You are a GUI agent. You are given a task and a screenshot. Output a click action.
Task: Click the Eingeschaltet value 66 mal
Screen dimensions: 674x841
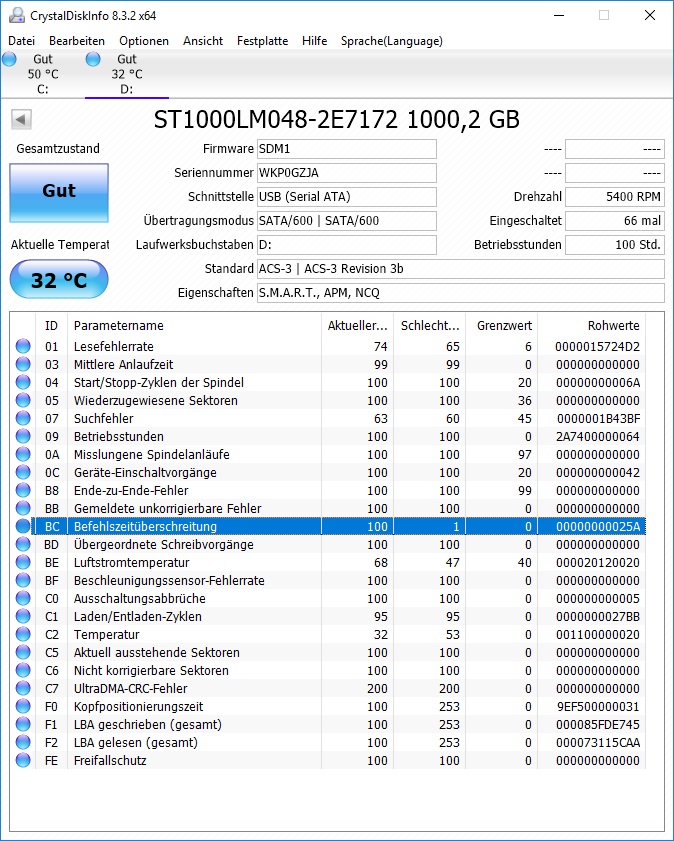614,220
